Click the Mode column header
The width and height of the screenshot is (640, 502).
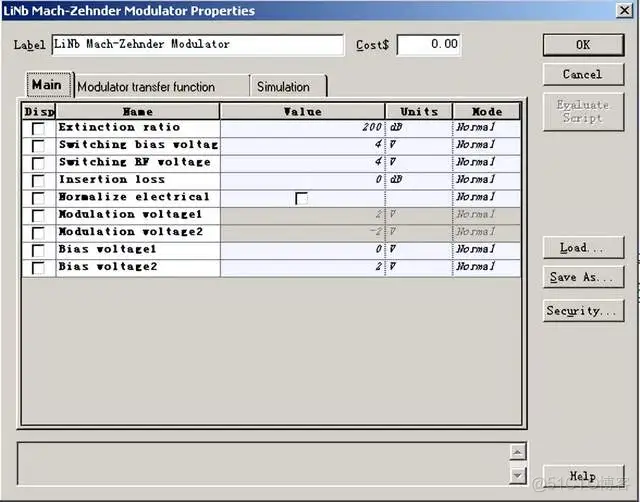(x=487, y=111)
